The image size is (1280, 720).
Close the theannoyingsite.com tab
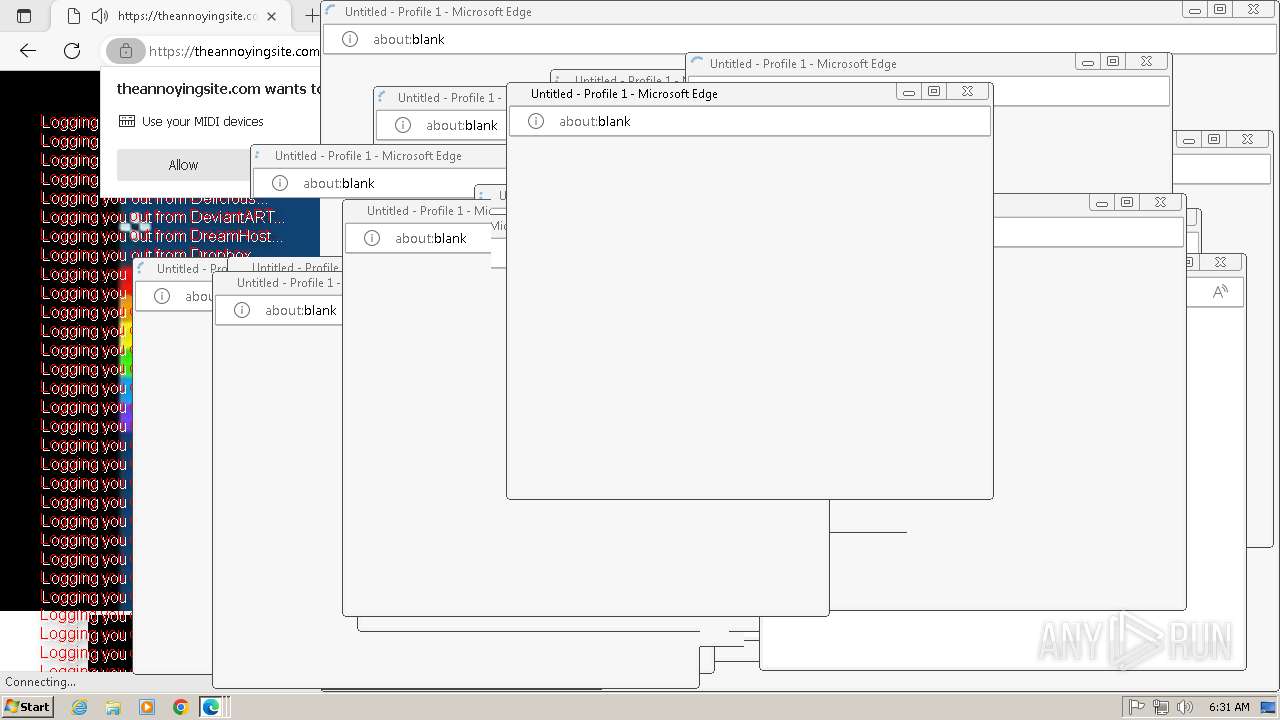click(x=271, y=16)
